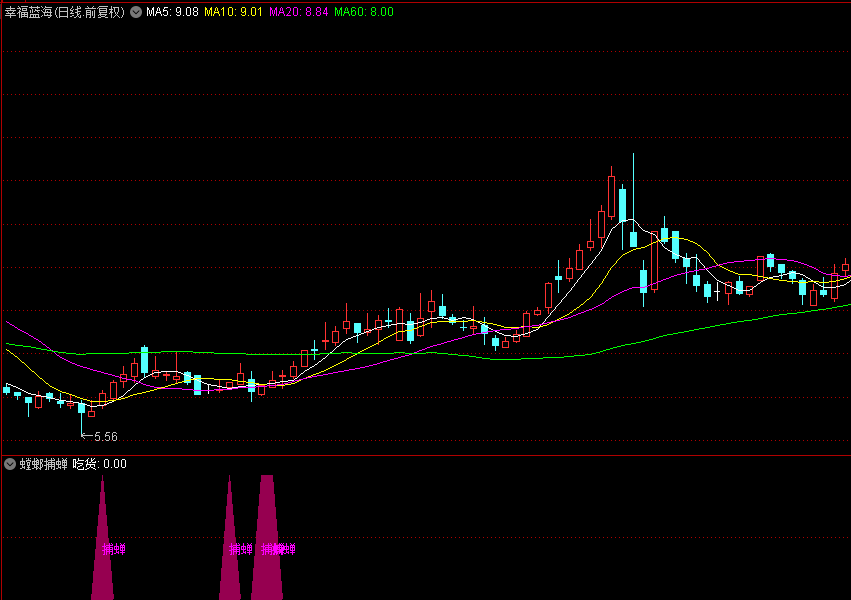Click the 螳螂捕蝉 indicator name
The width and height of the screenshot is (851, 600).
click(44, 464)
